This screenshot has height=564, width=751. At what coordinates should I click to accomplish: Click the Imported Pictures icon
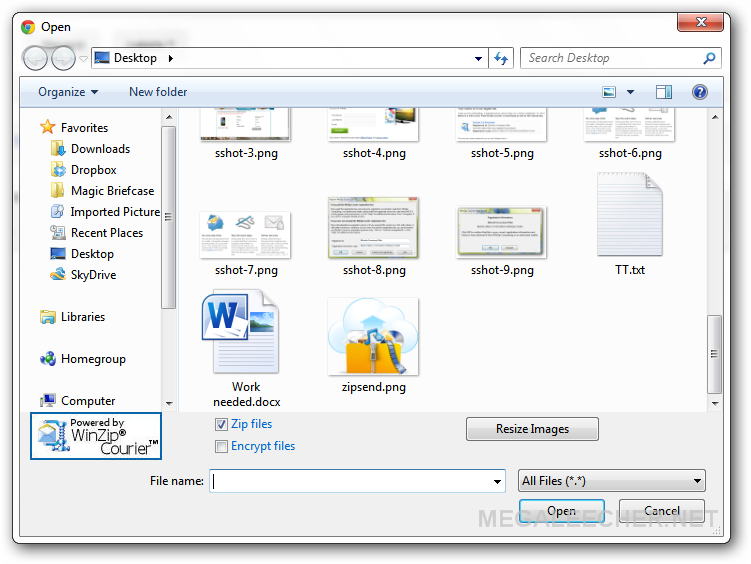point(57,212)
